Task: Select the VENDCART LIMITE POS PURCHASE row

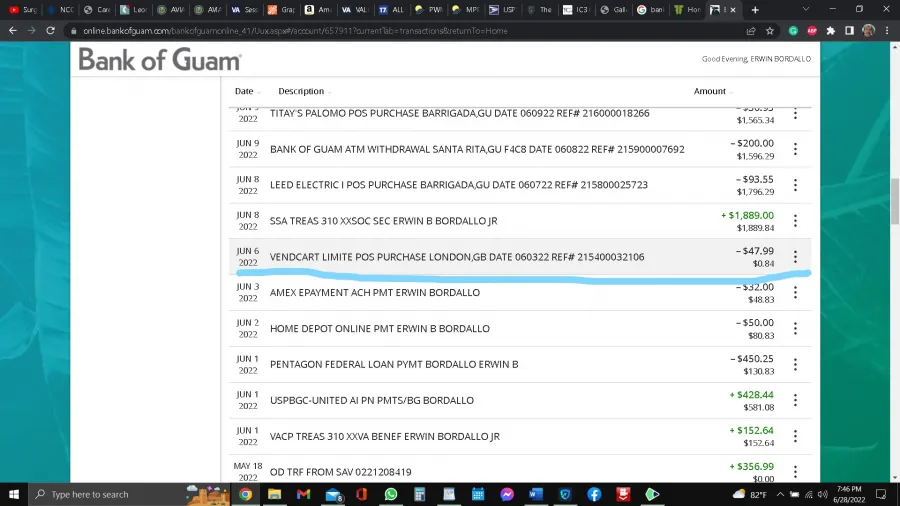Action: pyautogui.click(x=520, y=256)
